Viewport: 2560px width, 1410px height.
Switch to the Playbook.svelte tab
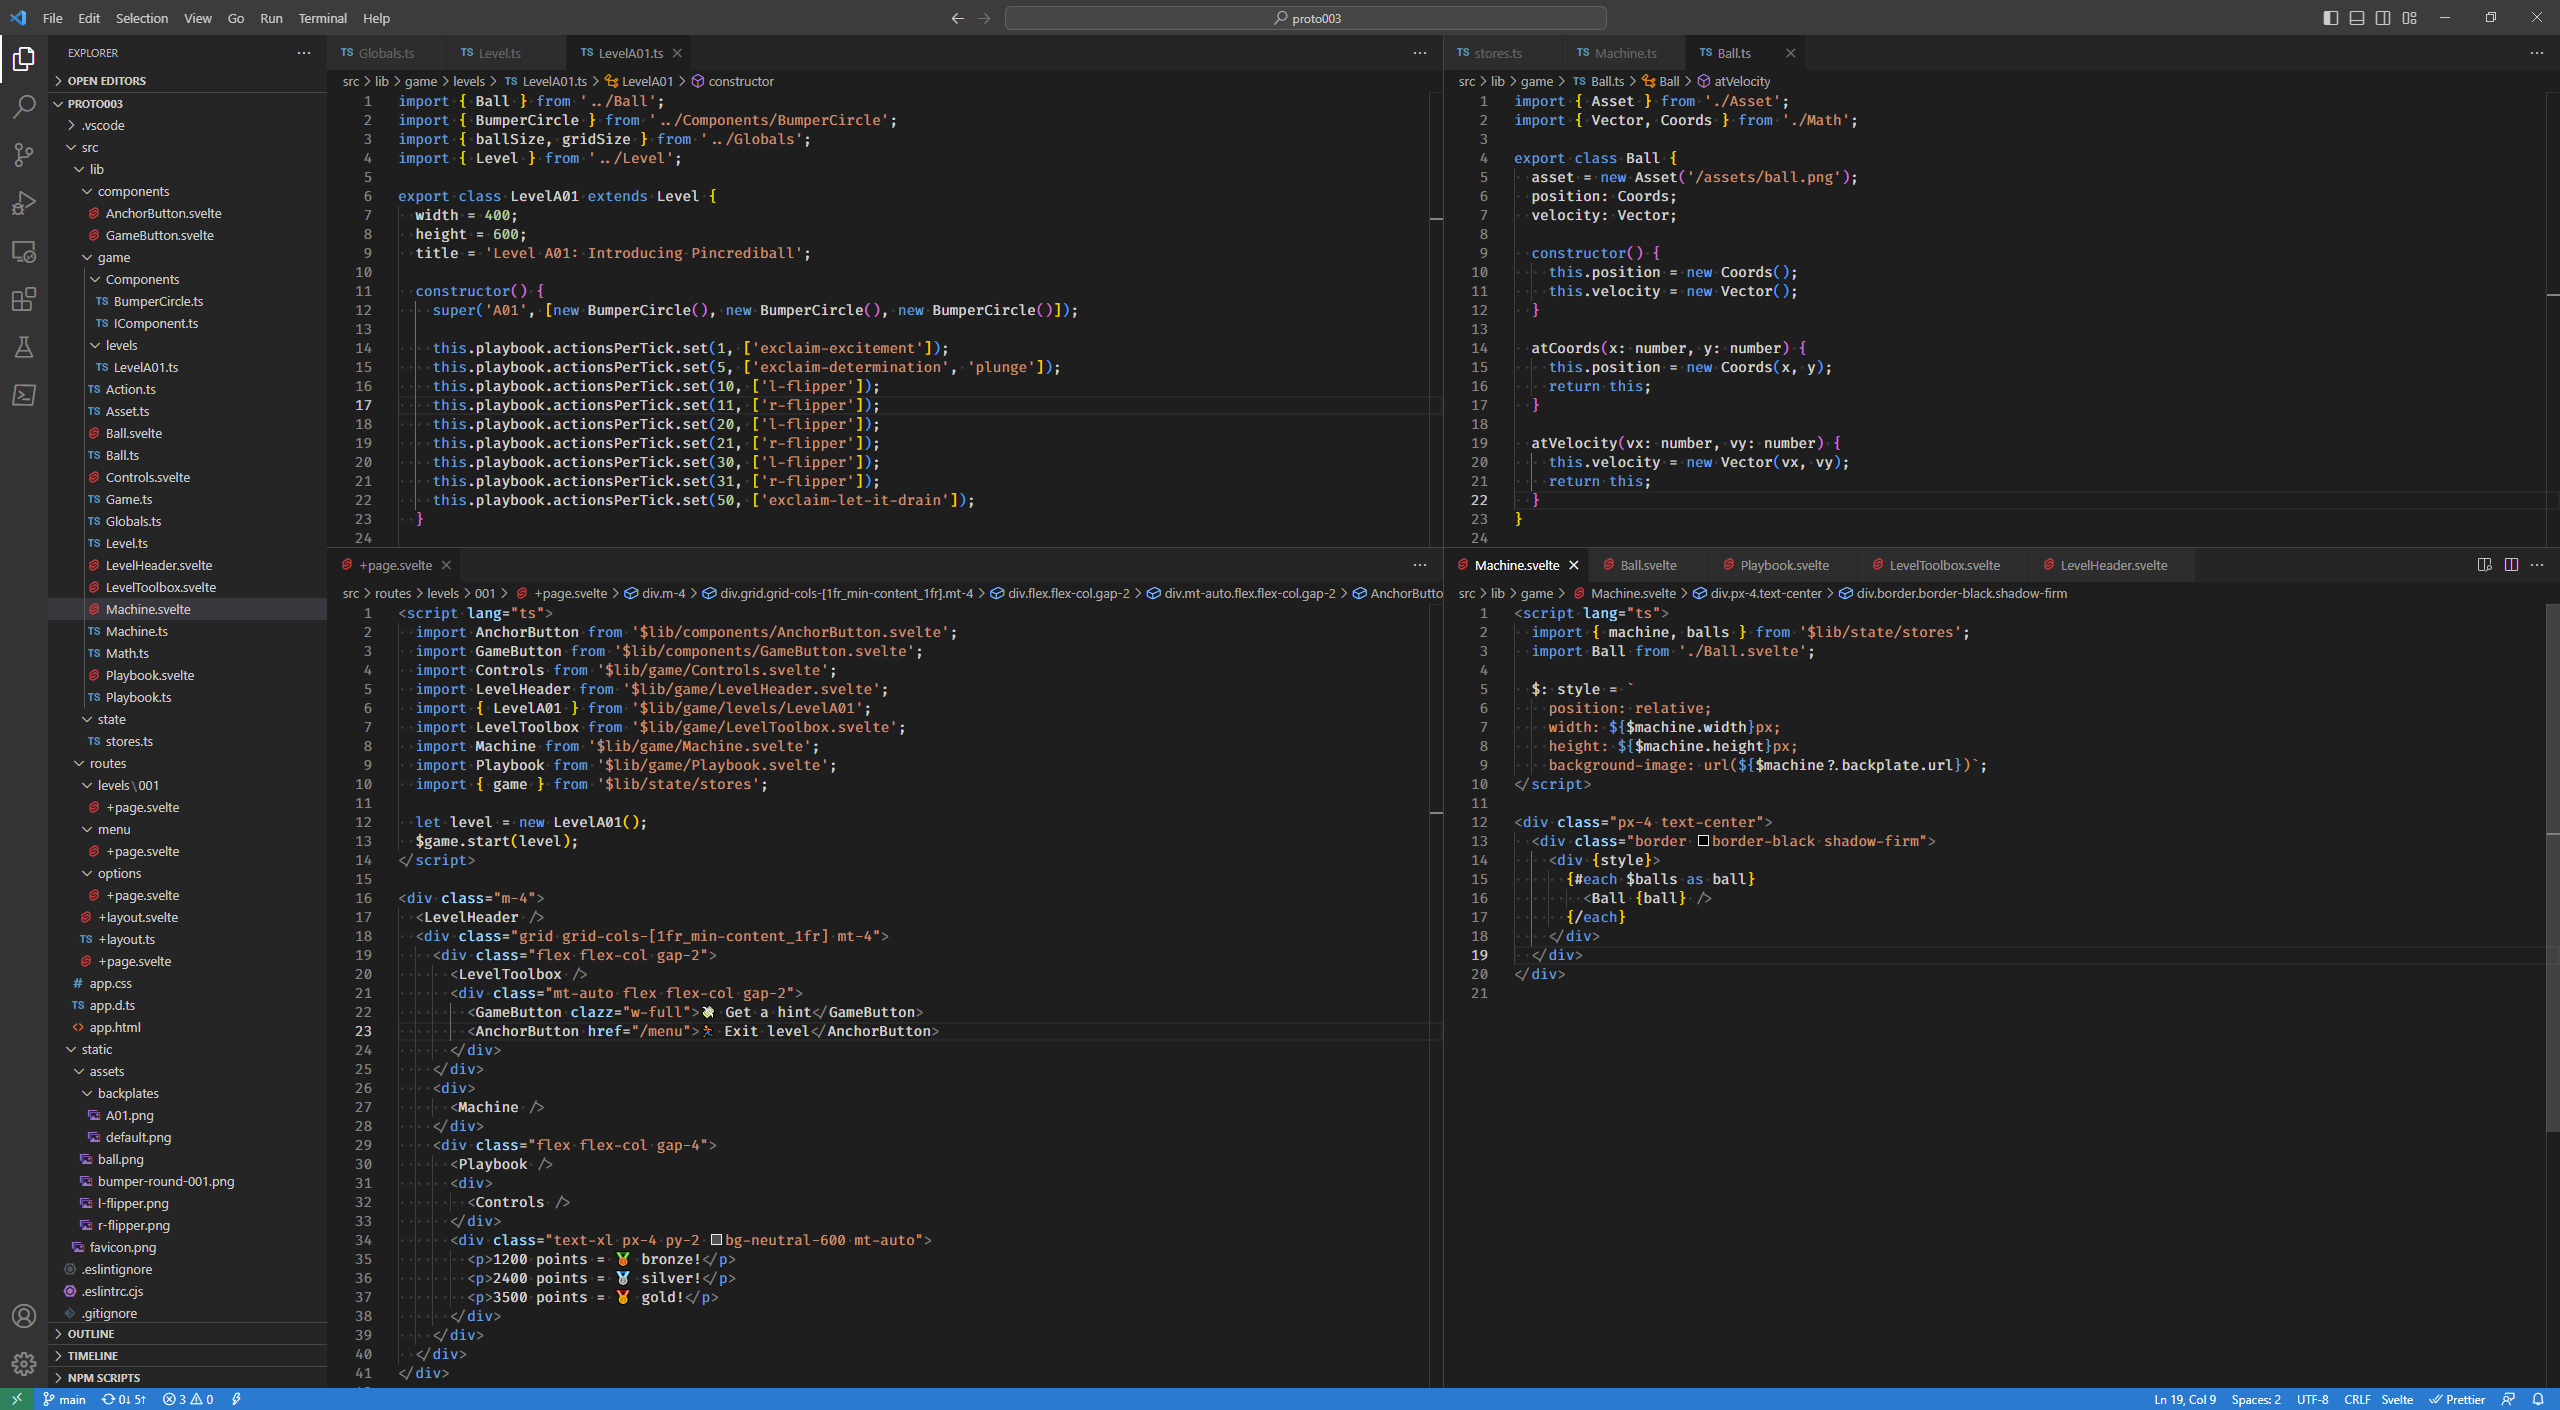pyautogui.click(x=1784, y=565)
